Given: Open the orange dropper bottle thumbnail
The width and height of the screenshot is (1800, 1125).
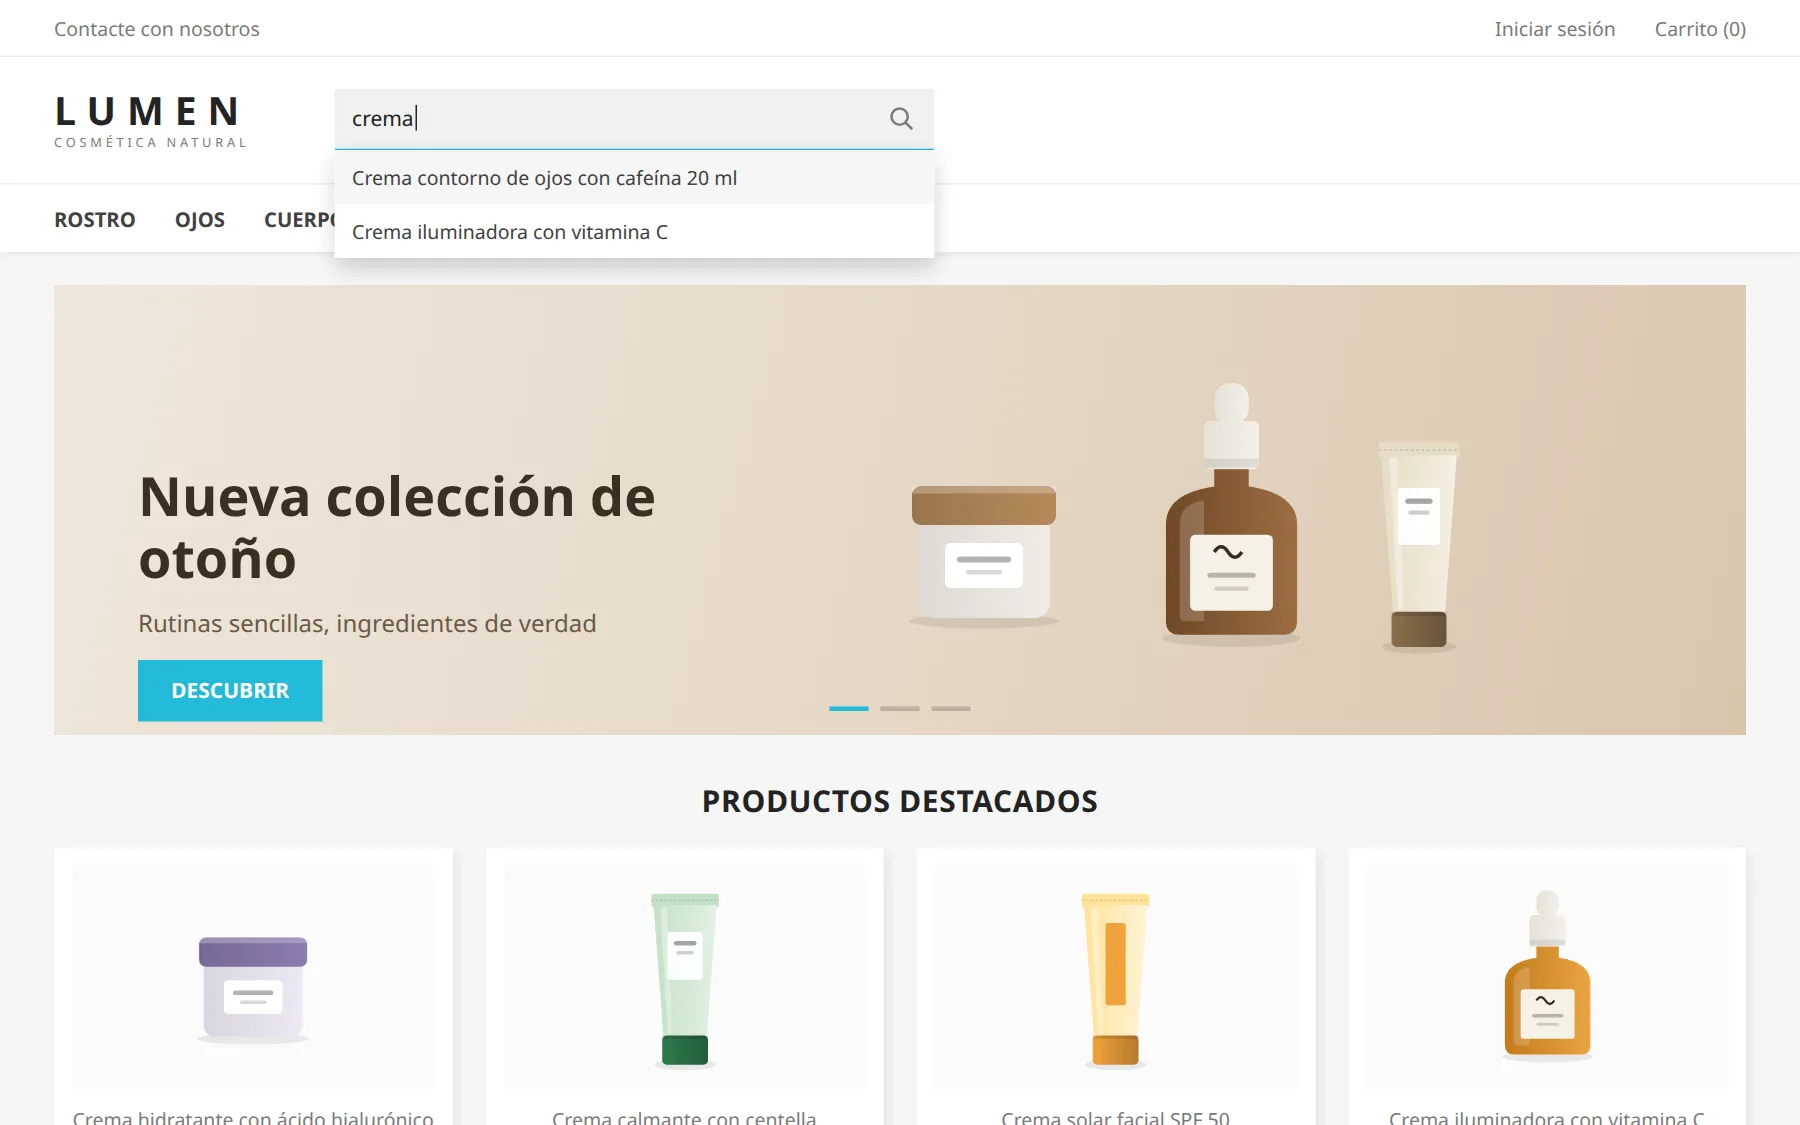Looking at the screenshot, I should [x=1547, y=978].
